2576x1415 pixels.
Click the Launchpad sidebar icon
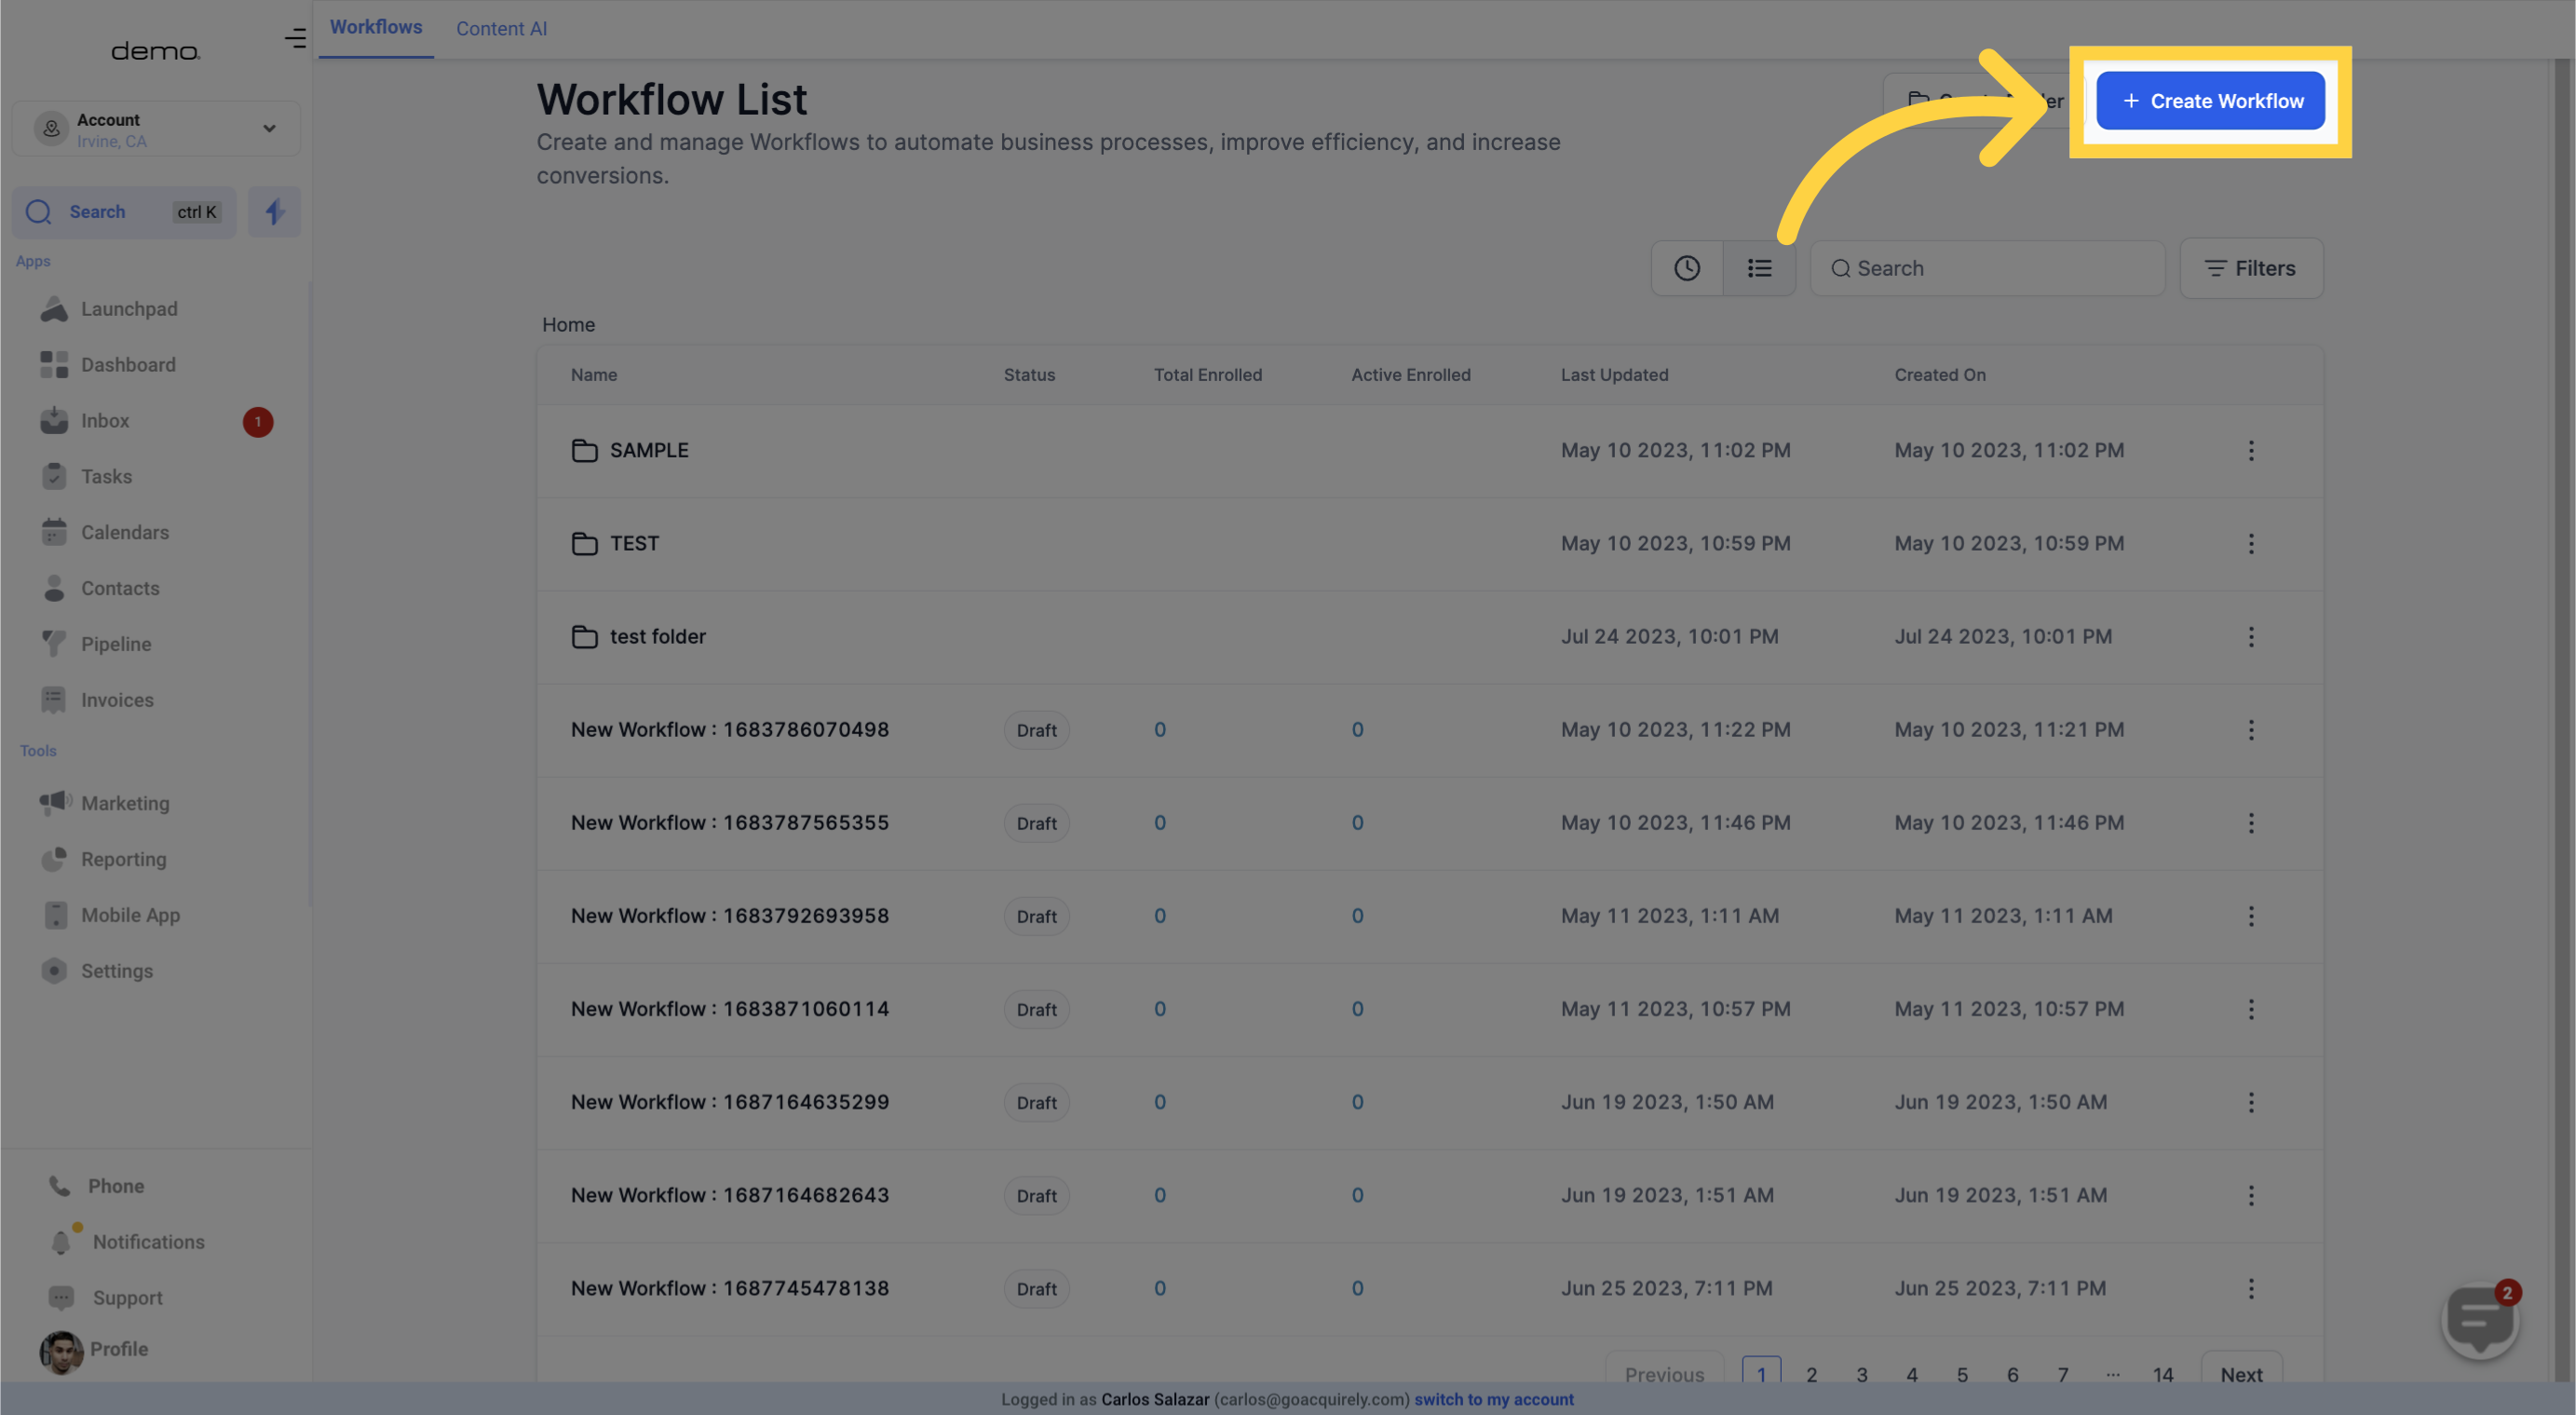coord(52,310)
